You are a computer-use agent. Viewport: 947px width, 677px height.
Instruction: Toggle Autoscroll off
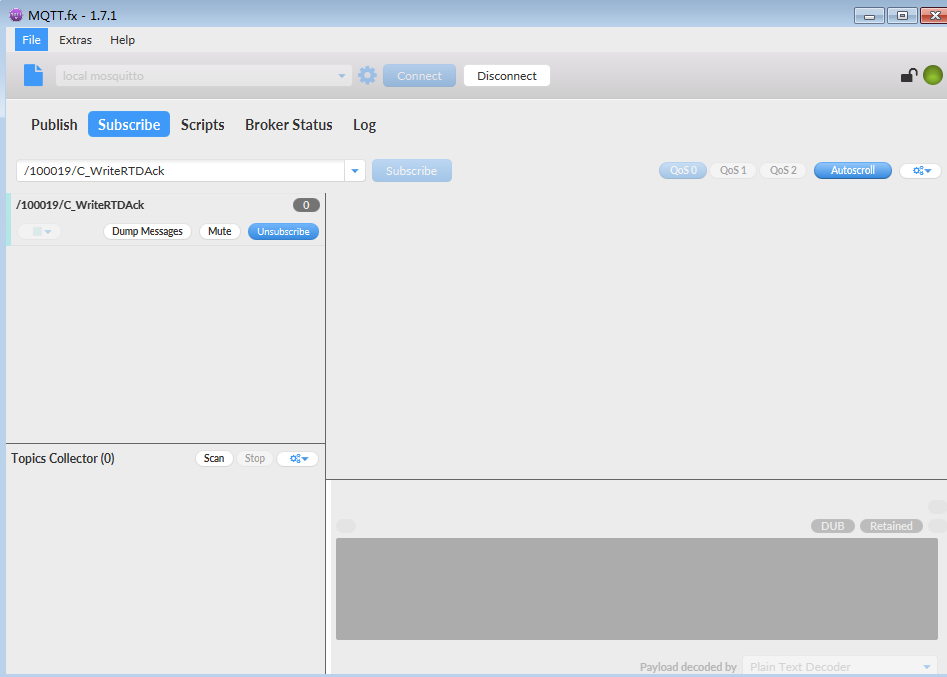pyautogui.click(x=853, y=171)
